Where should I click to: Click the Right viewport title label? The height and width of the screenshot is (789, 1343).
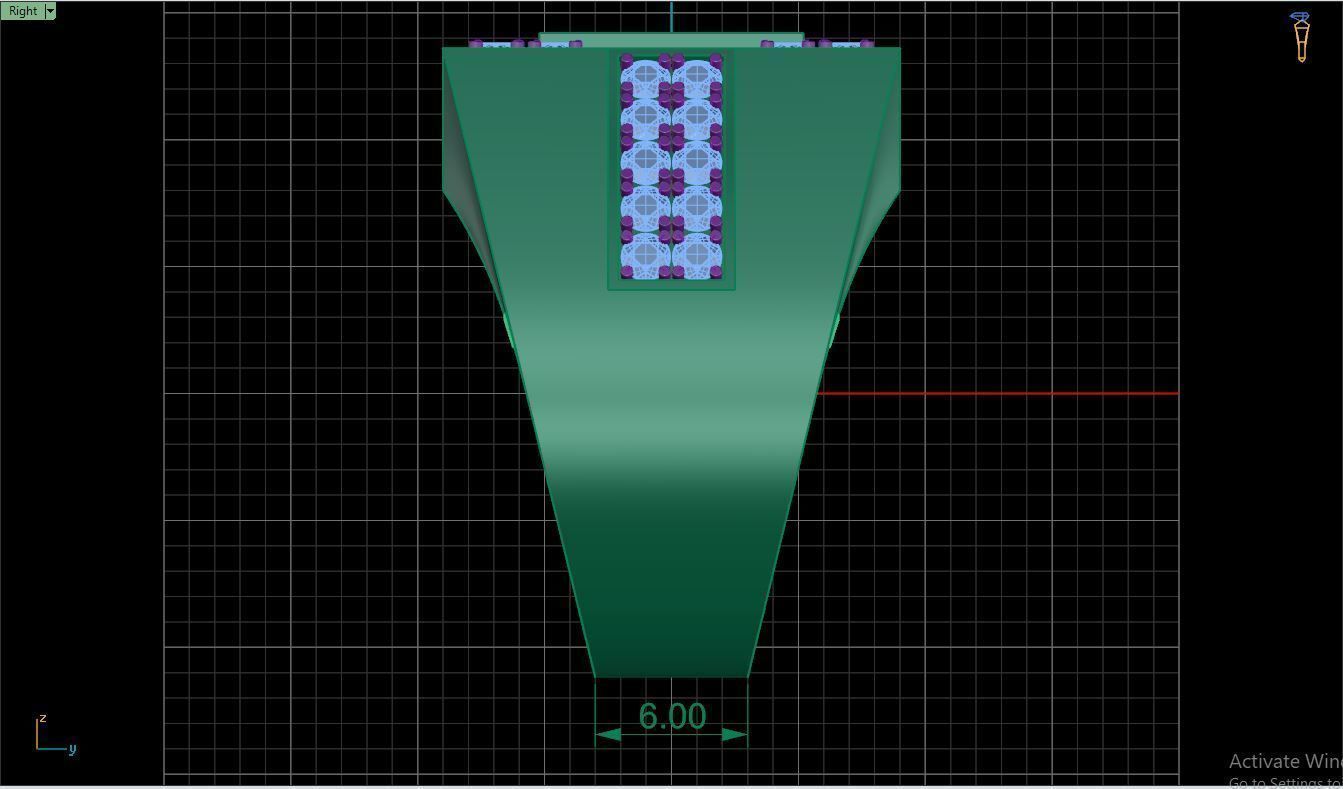coord(22,11)
